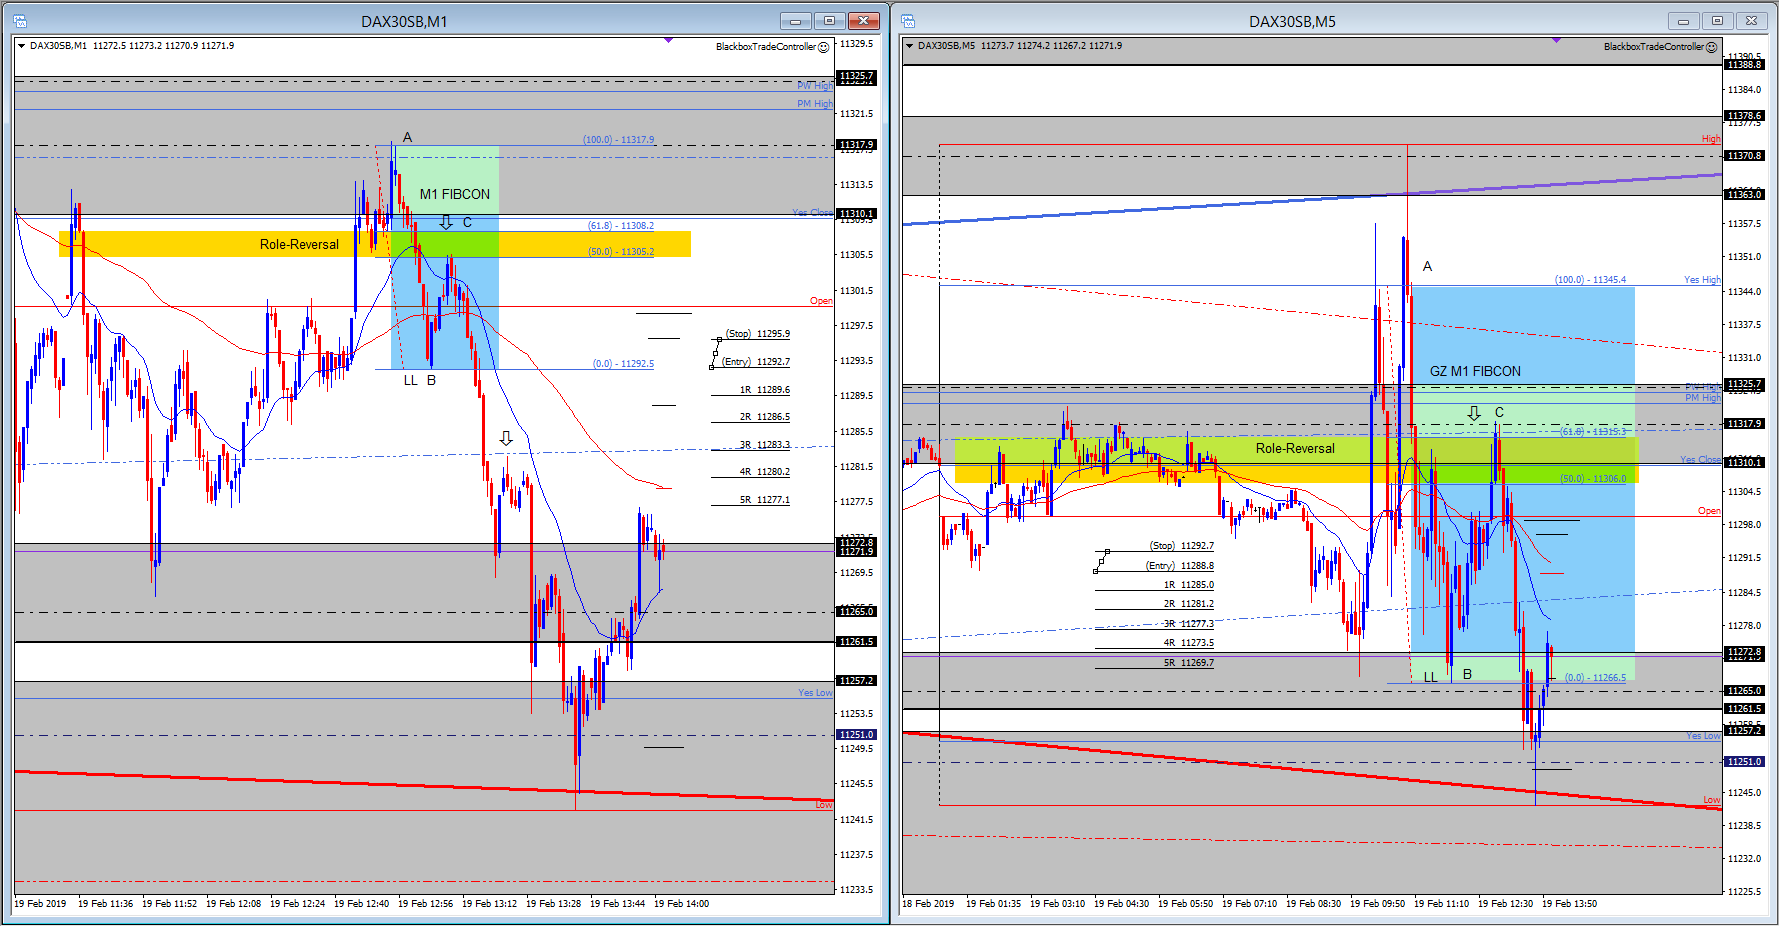Click the BlackboxTradeController smiley on the M5 chart

click(x=1712, y=47)
